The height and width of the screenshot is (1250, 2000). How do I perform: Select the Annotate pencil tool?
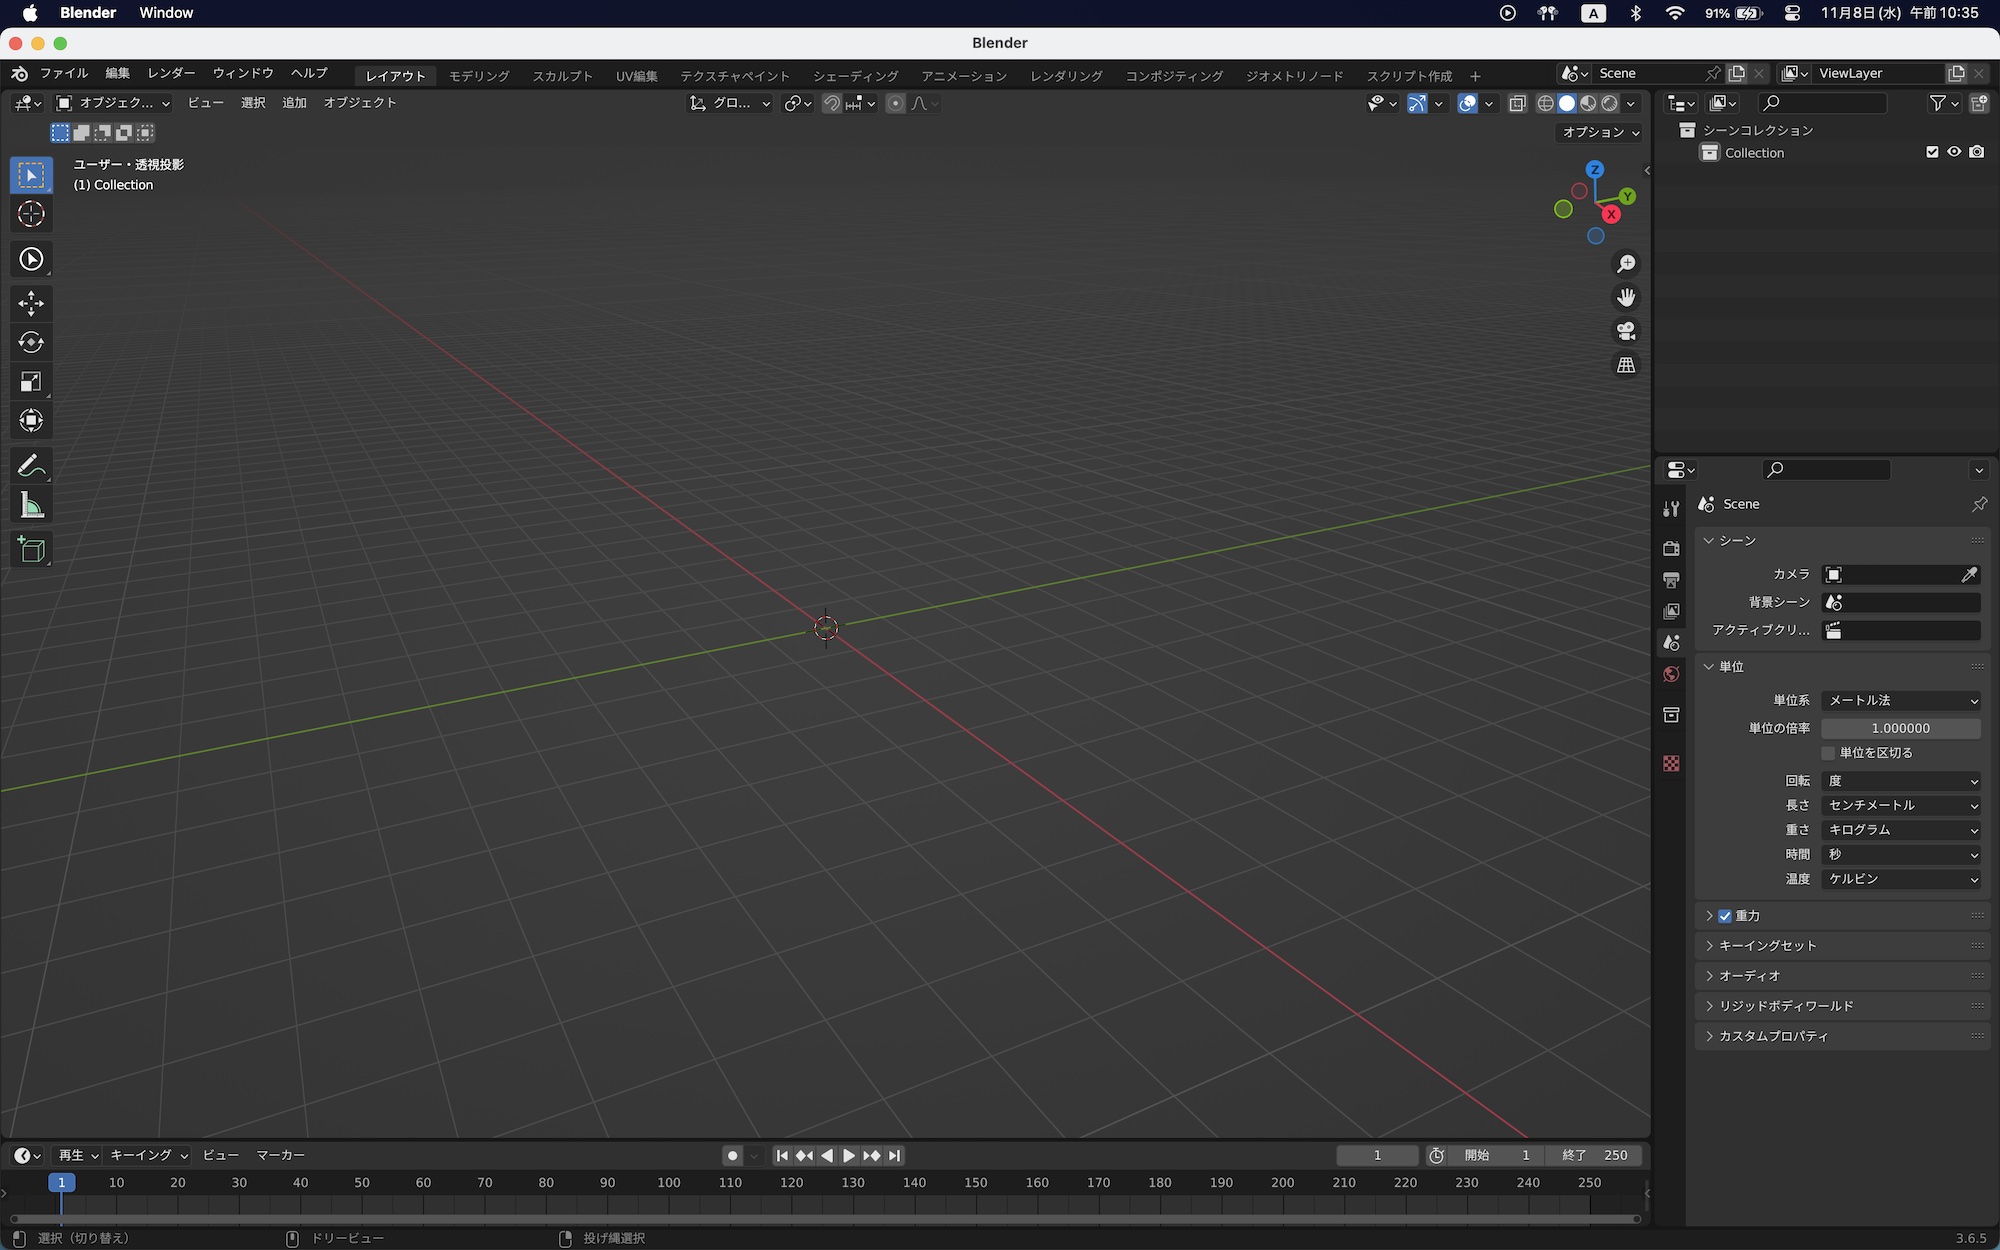tap(31, 466)
